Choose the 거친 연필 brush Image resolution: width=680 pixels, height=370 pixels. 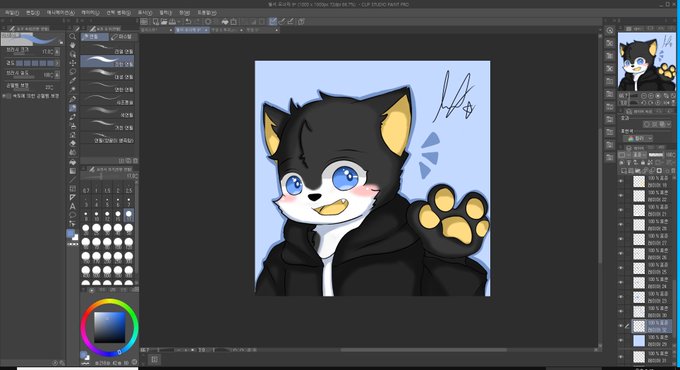coord(108,126)
